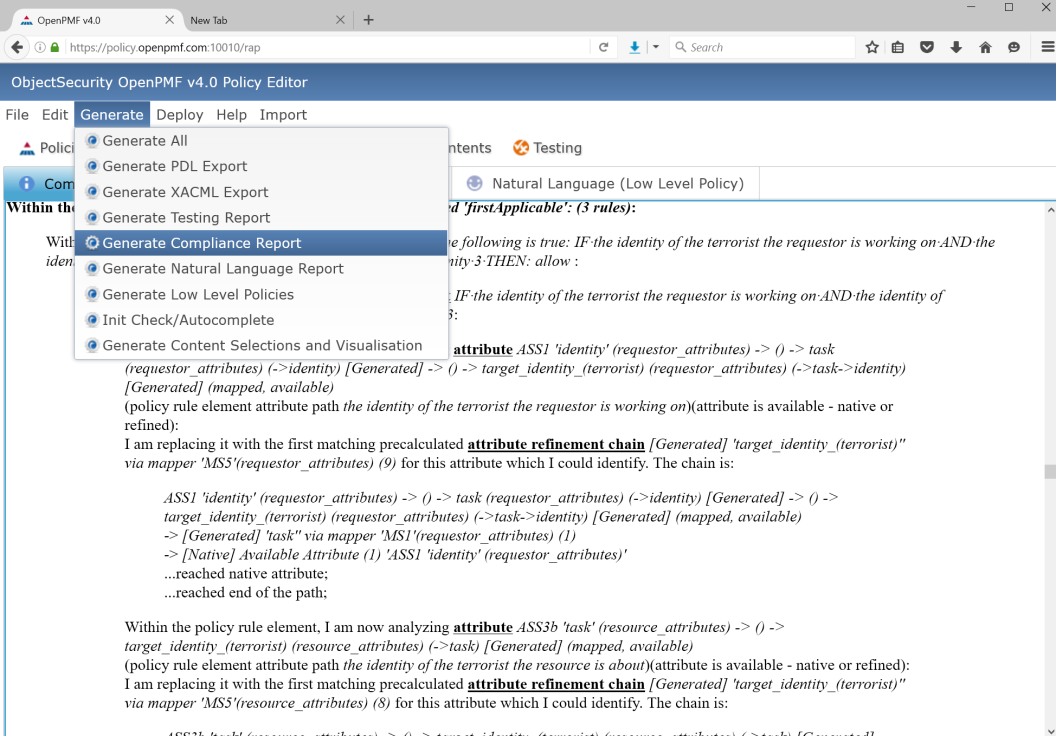Click the icon beside Generate PDL Export
This screenshot has height=736, width=1056.
click(92, 166)
